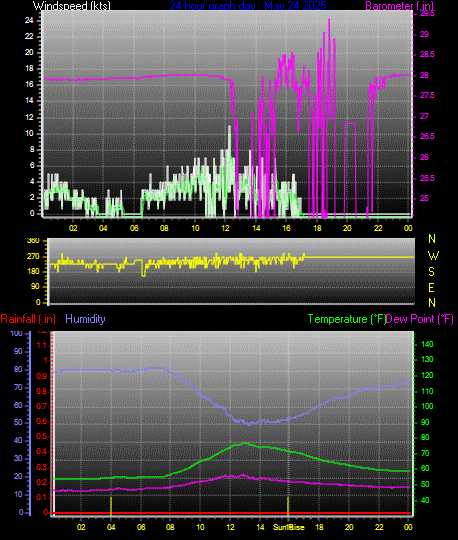Click the E compass label
This screenshot has height=540, width=458.
(431, 288)
